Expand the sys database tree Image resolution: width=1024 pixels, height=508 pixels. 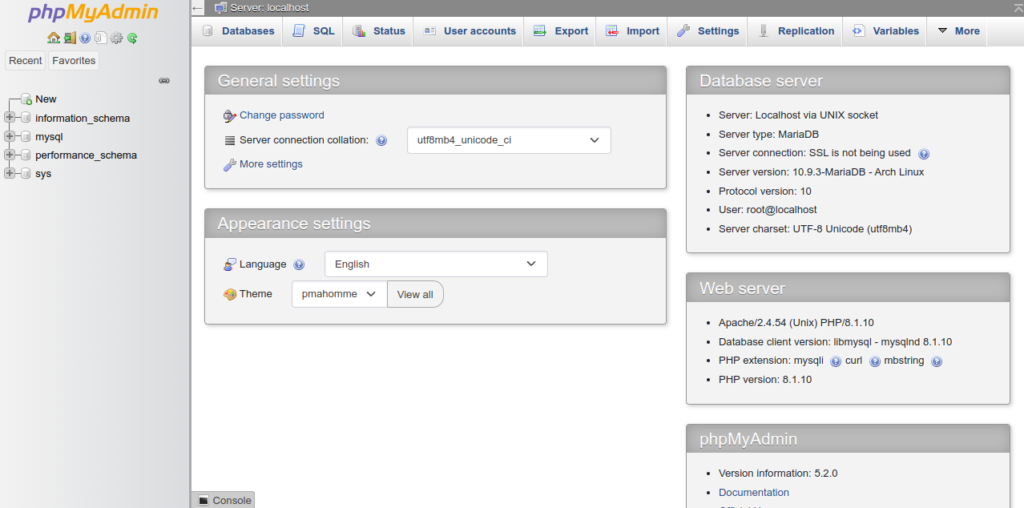[x=9, y=173]
